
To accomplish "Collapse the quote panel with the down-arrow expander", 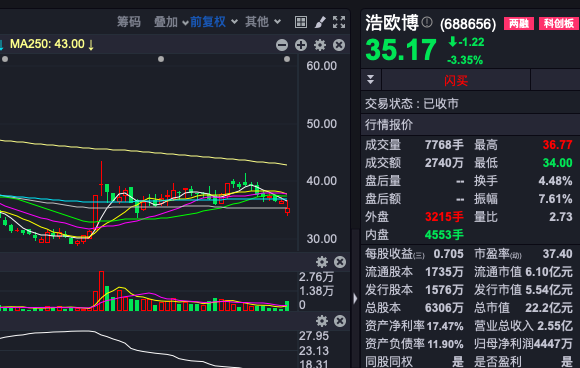I will coord(371,80).
